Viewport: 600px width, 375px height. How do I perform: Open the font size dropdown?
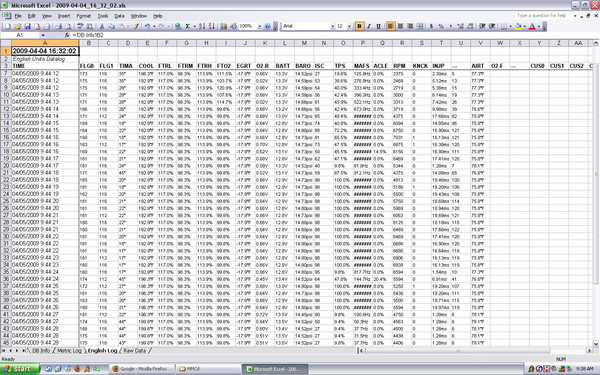coord(349,26)
